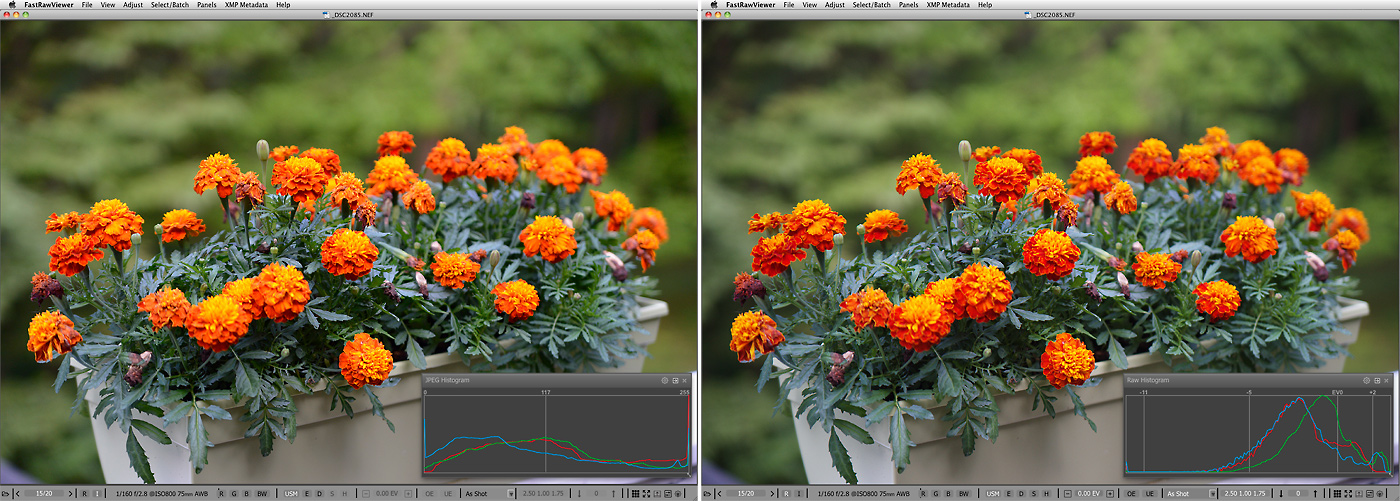
Task: Toggle USM sharpening in left window
Action: (290, 494)
